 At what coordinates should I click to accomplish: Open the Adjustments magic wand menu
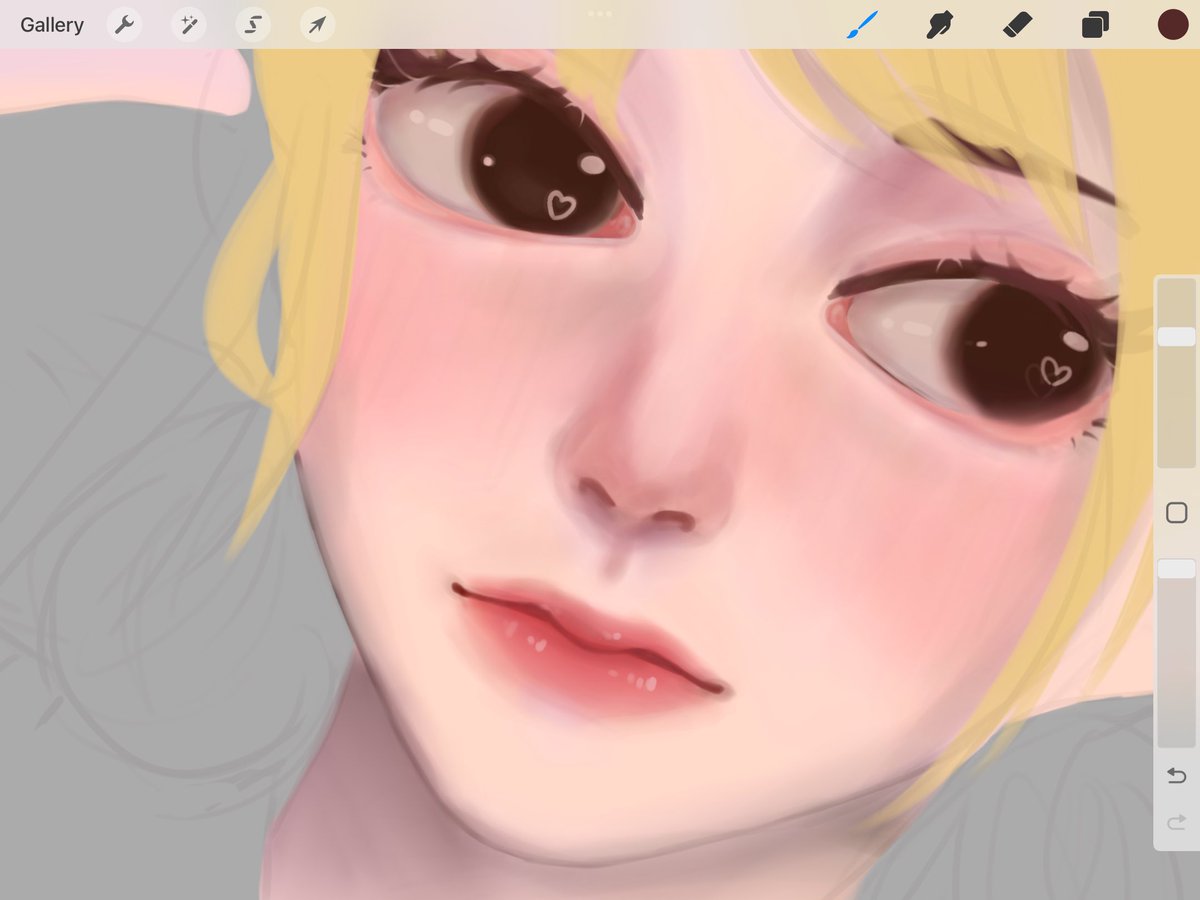188,25
